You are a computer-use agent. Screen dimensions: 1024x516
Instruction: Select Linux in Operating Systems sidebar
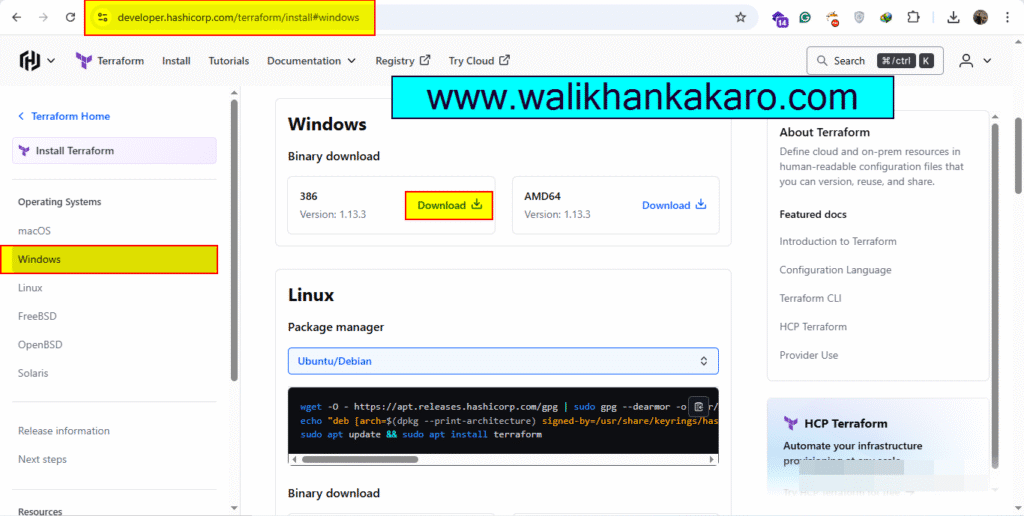(x=30, y=288)
